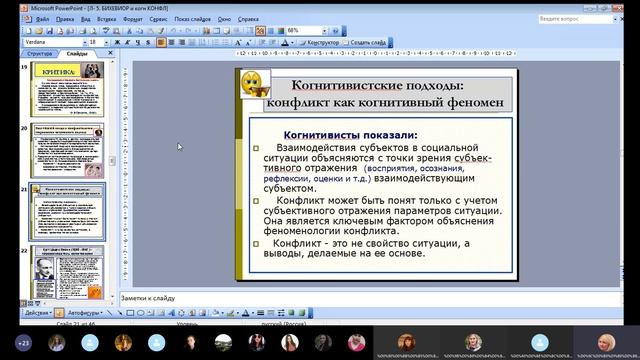640x360 pixels.
Task: Toggle right text alignment
Action: pyautogui.click(x=182, y=42)
